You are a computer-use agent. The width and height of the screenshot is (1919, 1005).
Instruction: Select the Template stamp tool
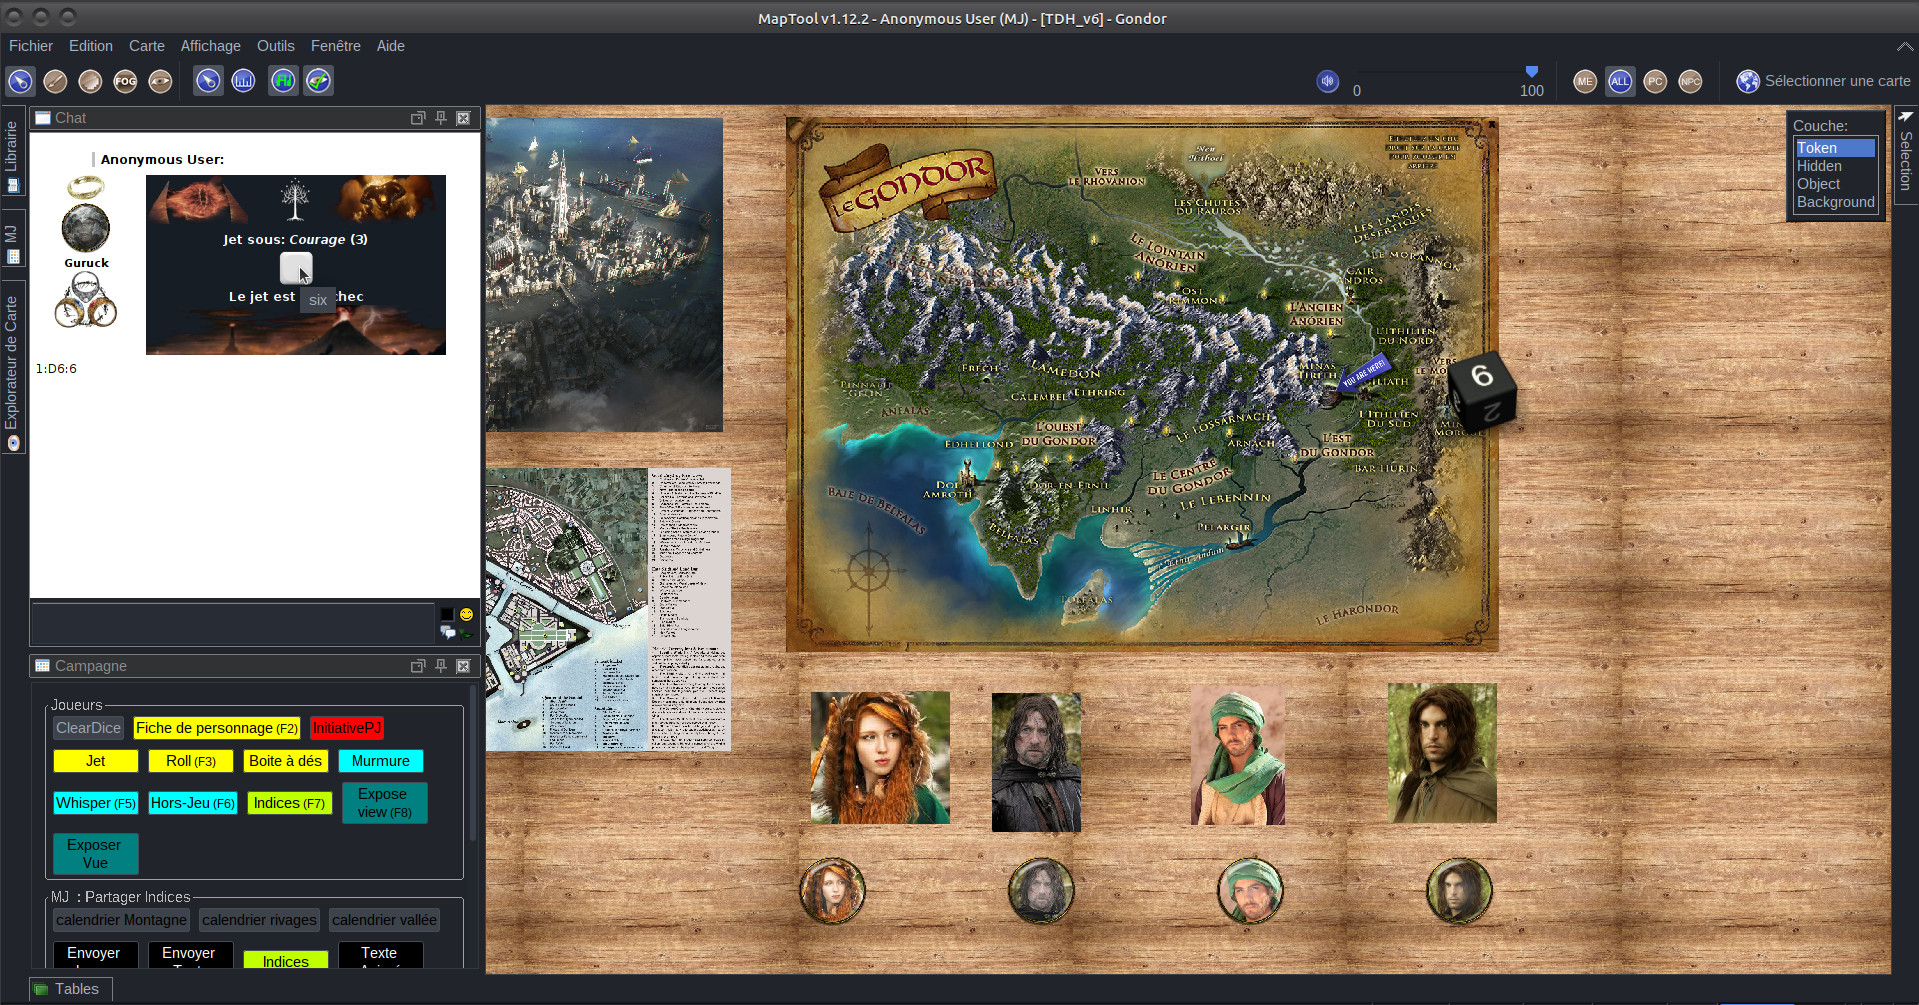click(90, 81)
